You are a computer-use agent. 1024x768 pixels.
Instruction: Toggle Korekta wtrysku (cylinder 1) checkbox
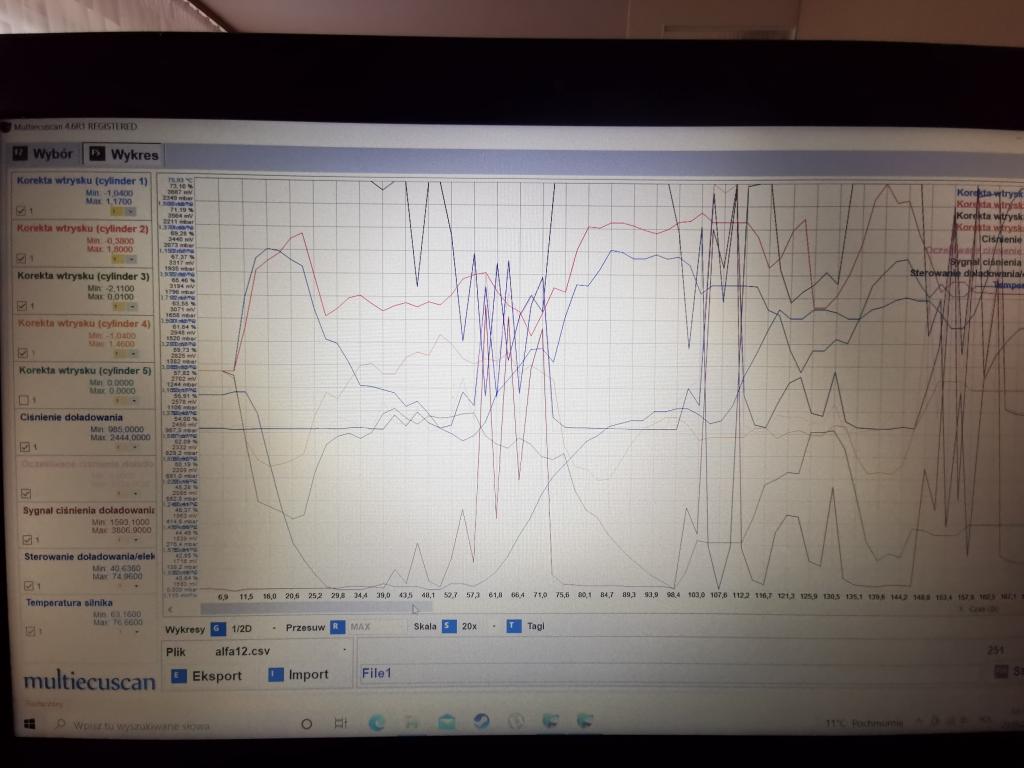coord(21,211)
